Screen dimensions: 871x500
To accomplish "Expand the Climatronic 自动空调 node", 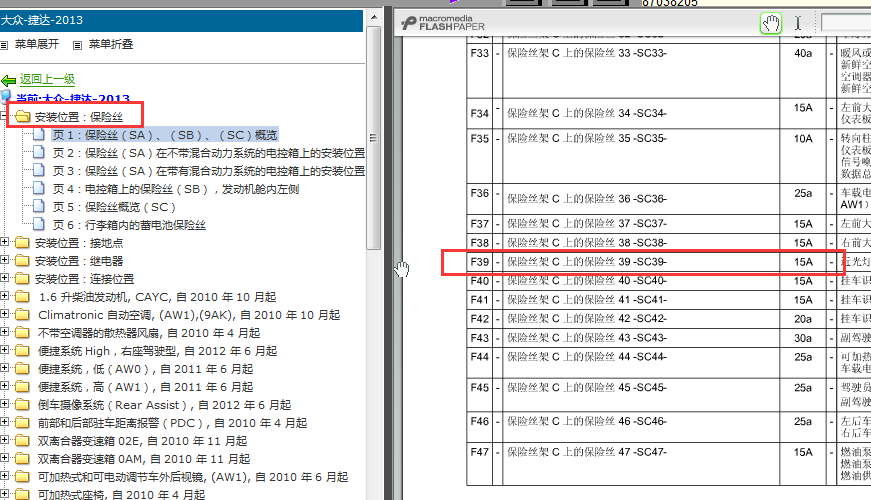I will [4, 313].
